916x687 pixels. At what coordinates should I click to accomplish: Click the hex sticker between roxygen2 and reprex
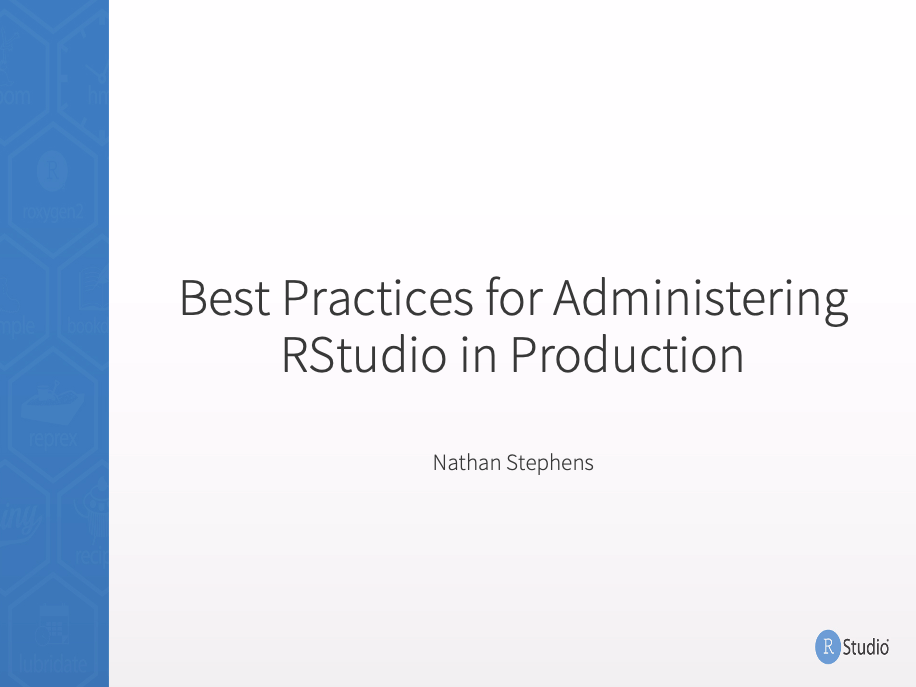90,300
